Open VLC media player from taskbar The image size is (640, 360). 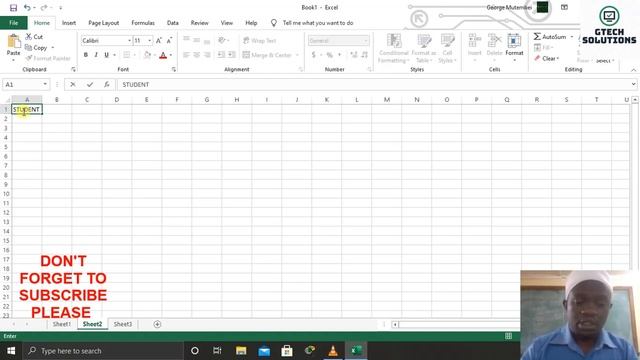tap(333, 351)
